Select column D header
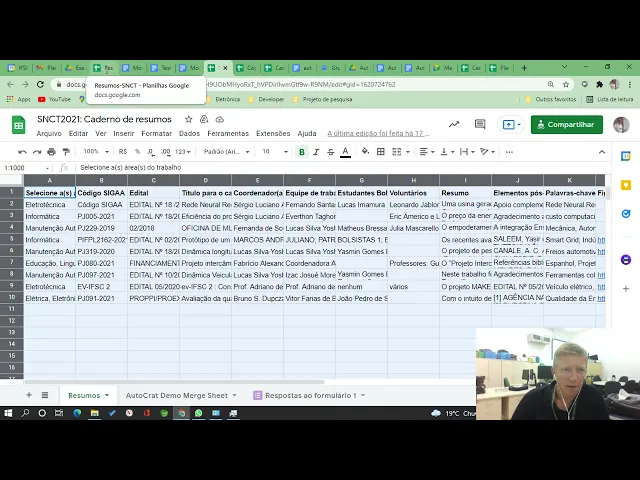This screenshot has width=640, height=480. 205,180
